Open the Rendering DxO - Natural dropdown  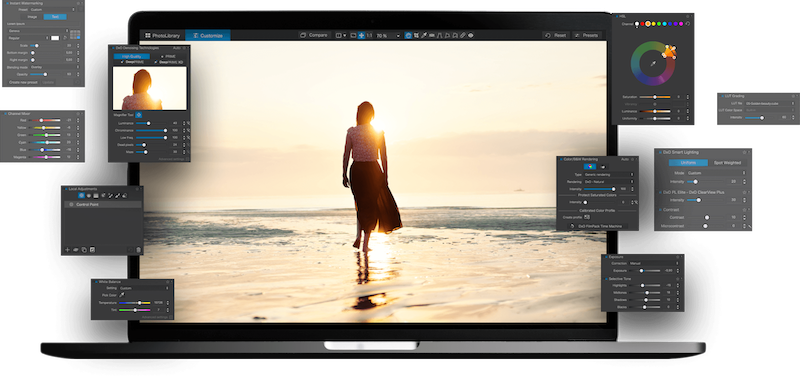click(609, 182)
